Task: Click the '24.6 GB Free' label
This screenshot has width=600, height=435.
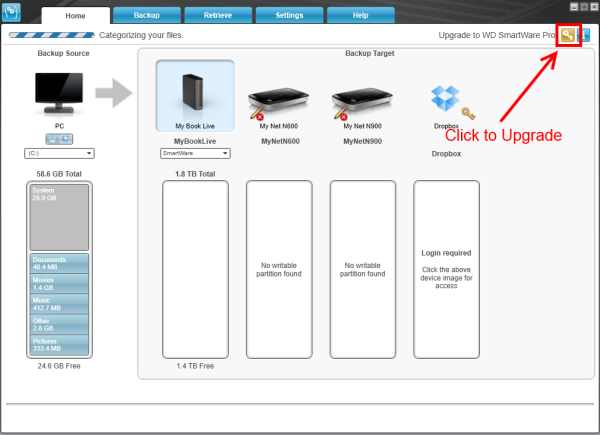Action: pos(59,366)
